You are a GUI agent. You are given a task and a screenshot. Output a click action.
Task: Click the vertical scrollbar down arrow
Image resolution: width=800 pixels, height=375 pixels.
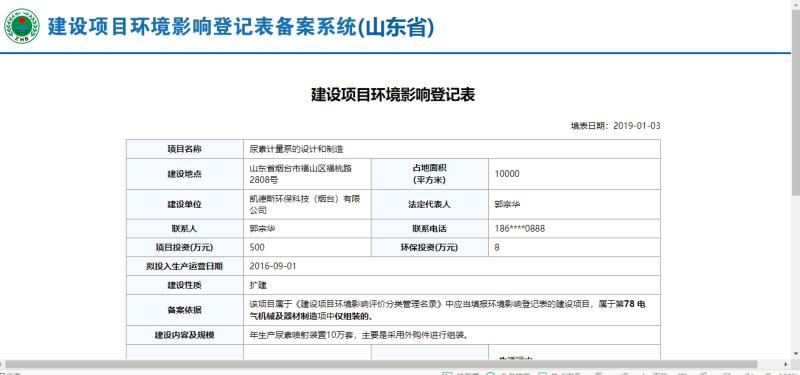coord(795,355)
